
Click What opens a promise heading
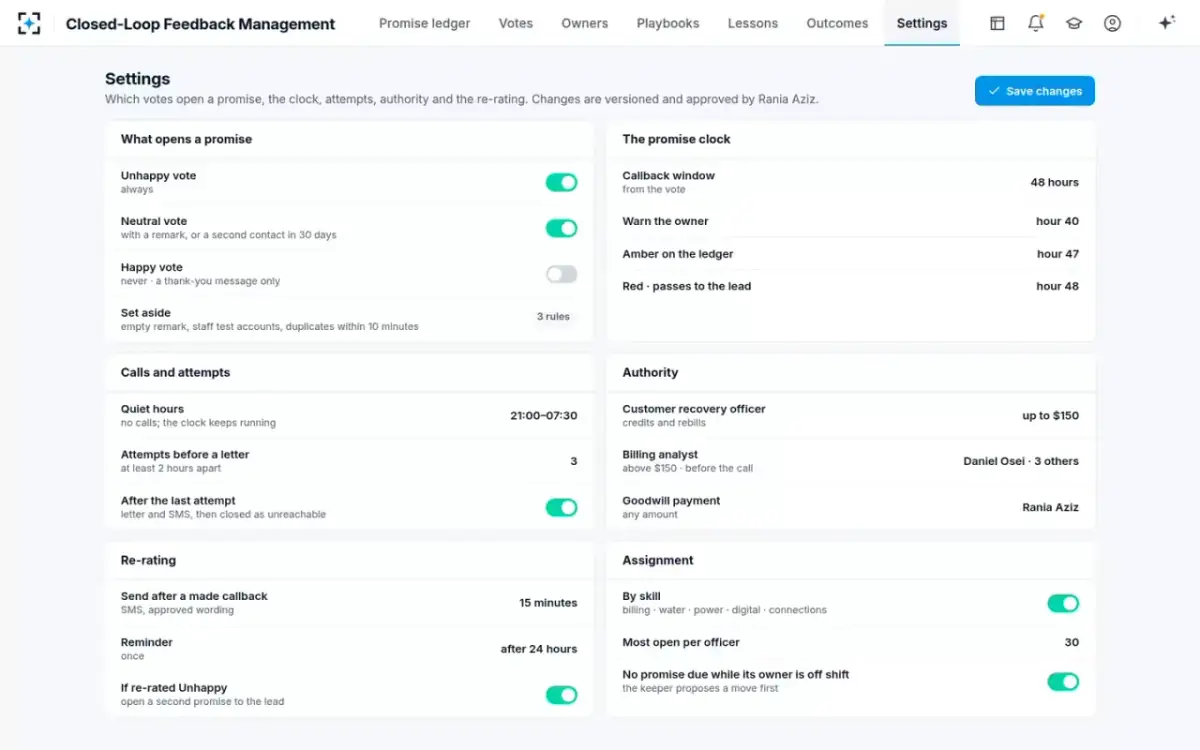click(x=186, y=139)
